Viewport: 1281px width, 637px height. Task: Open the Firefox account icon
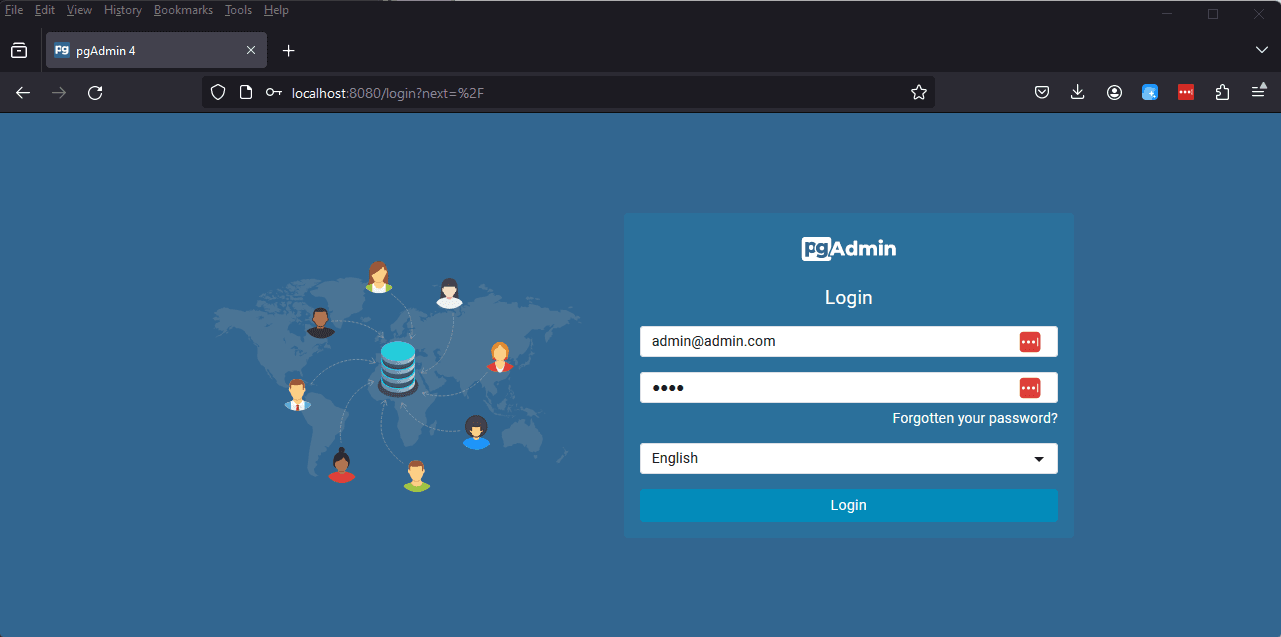[1114, 93]
